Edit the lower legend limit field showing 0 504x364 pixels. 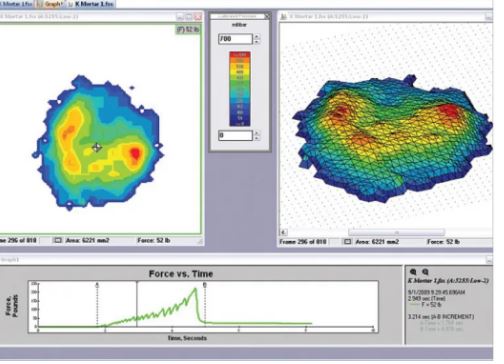235,135
